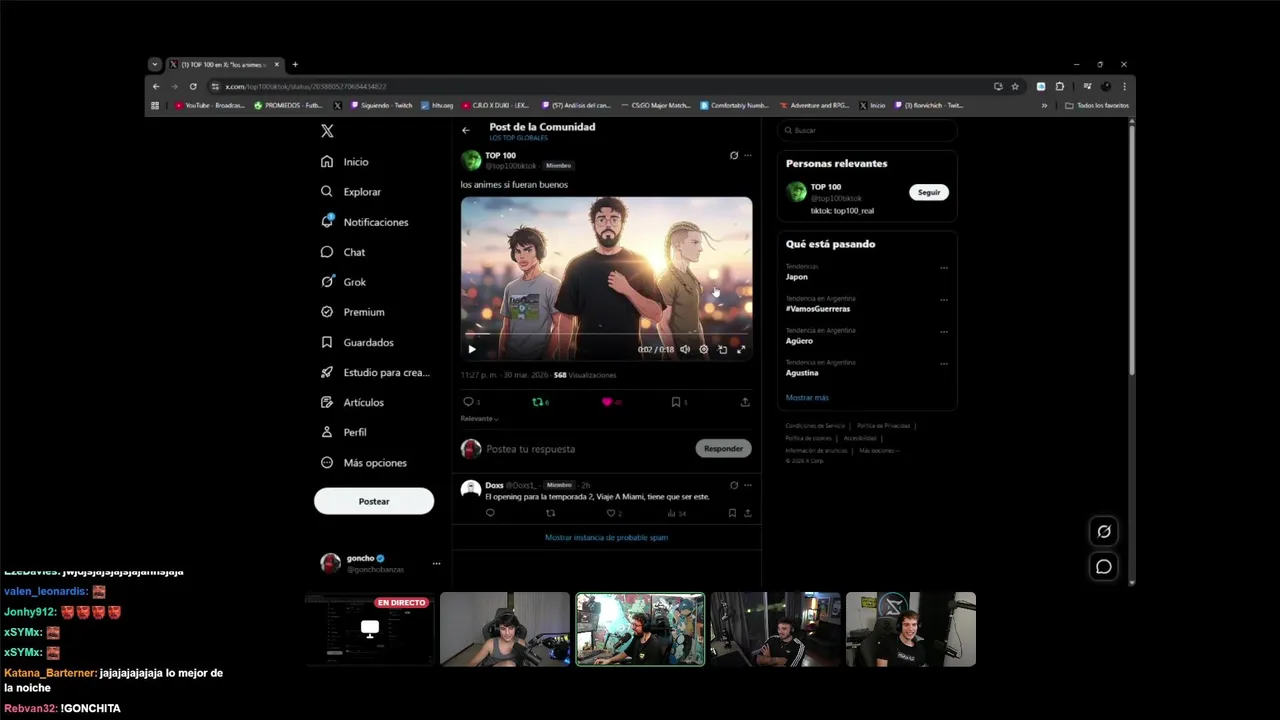Image resolution: width=1280 pixels, height=720 pixels.
Task: Toggle picture-in-picture on the video
Action: (722, 349)
